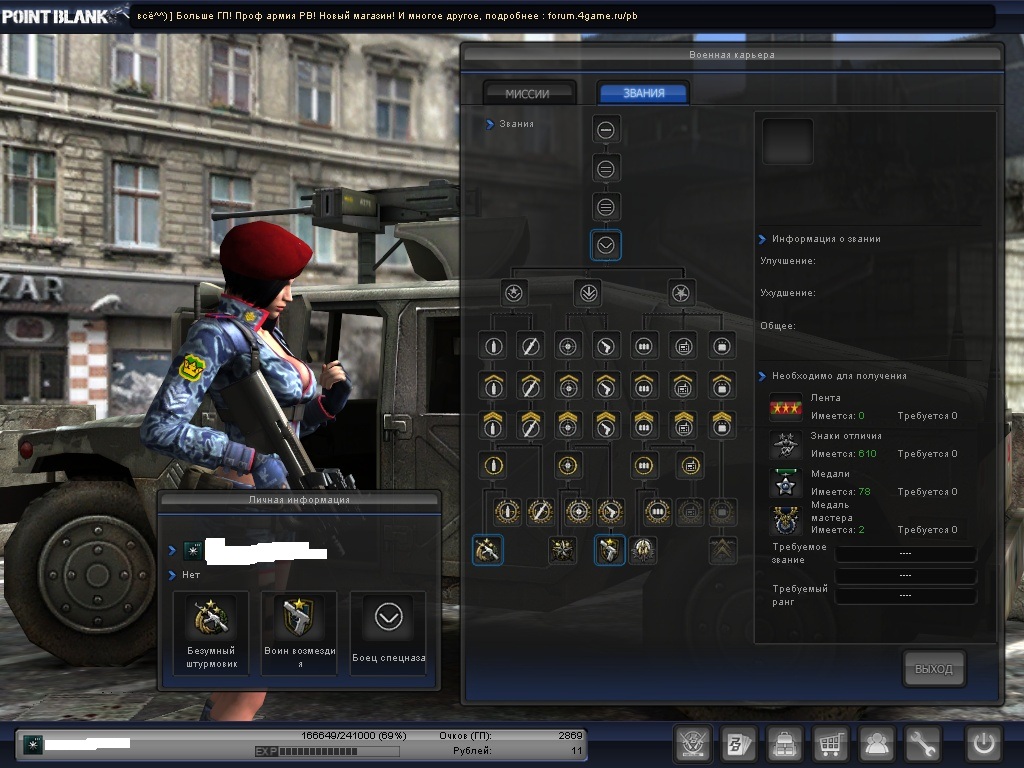Click the wrench settings icon
1024x768 pixels.
pos(923,745)
